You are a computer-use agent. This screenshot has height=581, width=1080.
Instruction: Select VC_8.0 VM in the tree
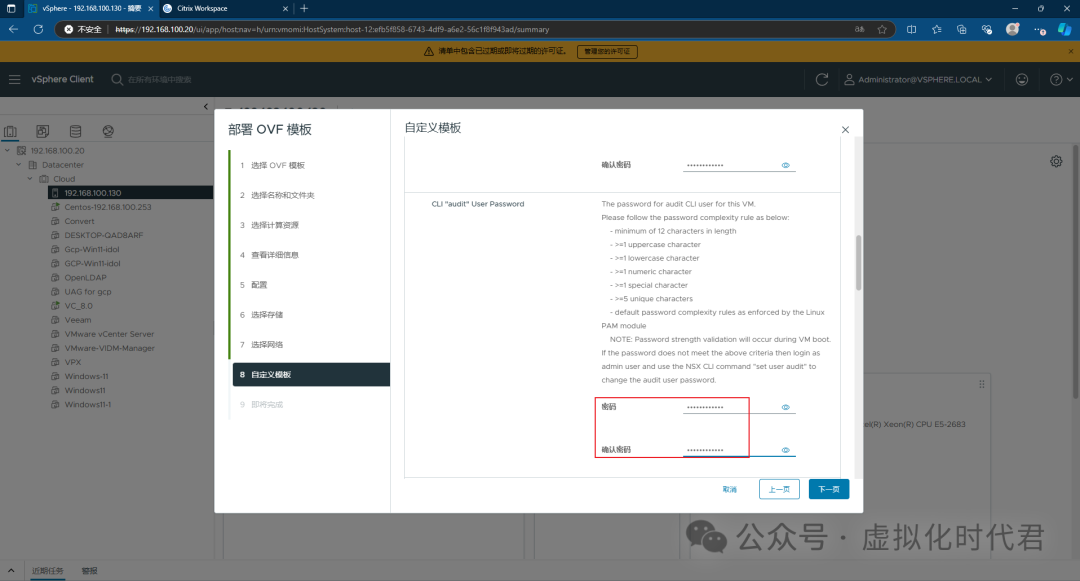point(78,306)
